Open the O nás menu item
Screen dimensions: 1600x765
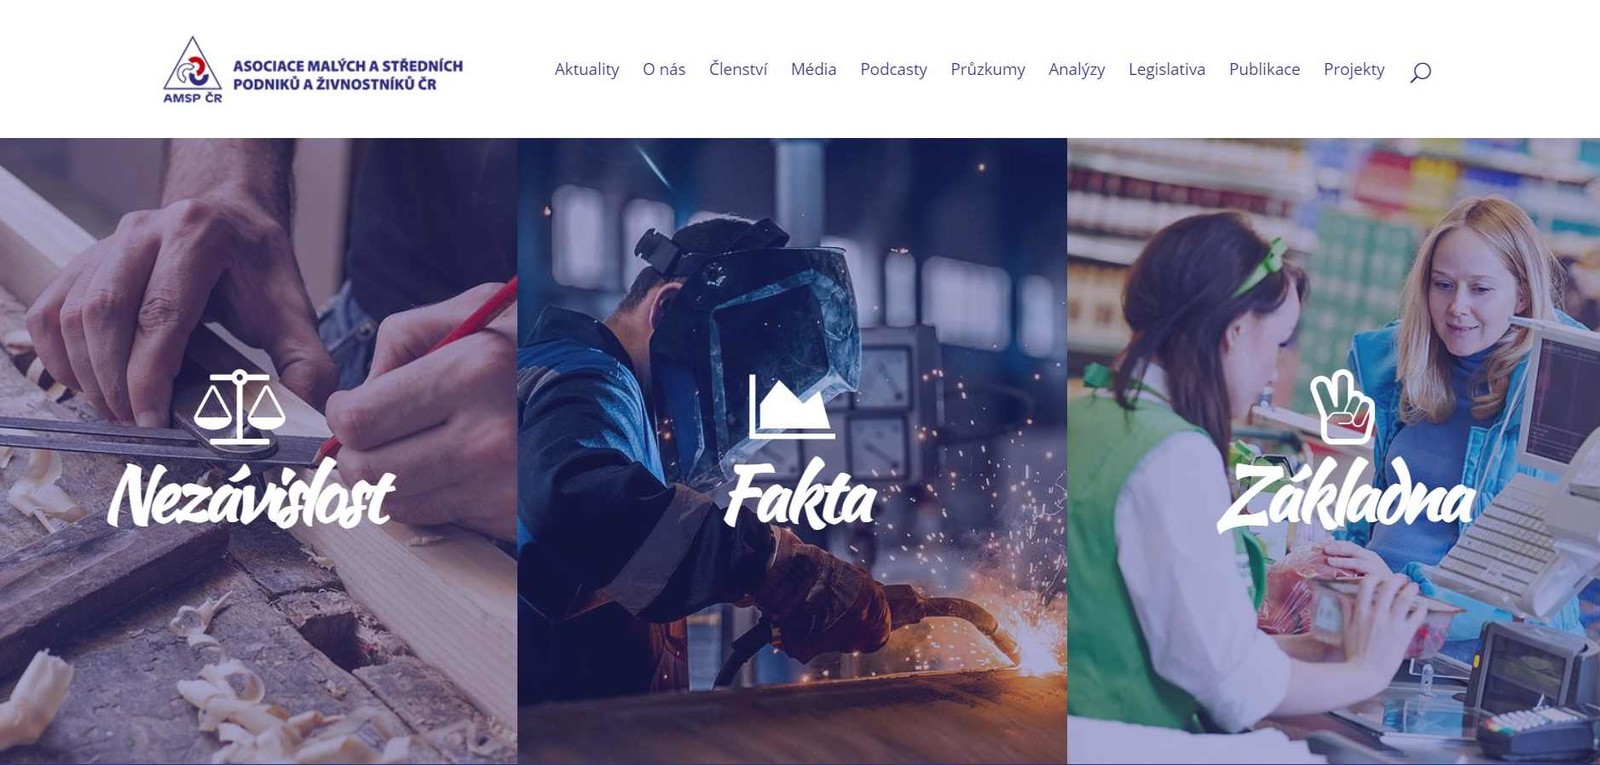pyautogui.click(x=664, y=69)
